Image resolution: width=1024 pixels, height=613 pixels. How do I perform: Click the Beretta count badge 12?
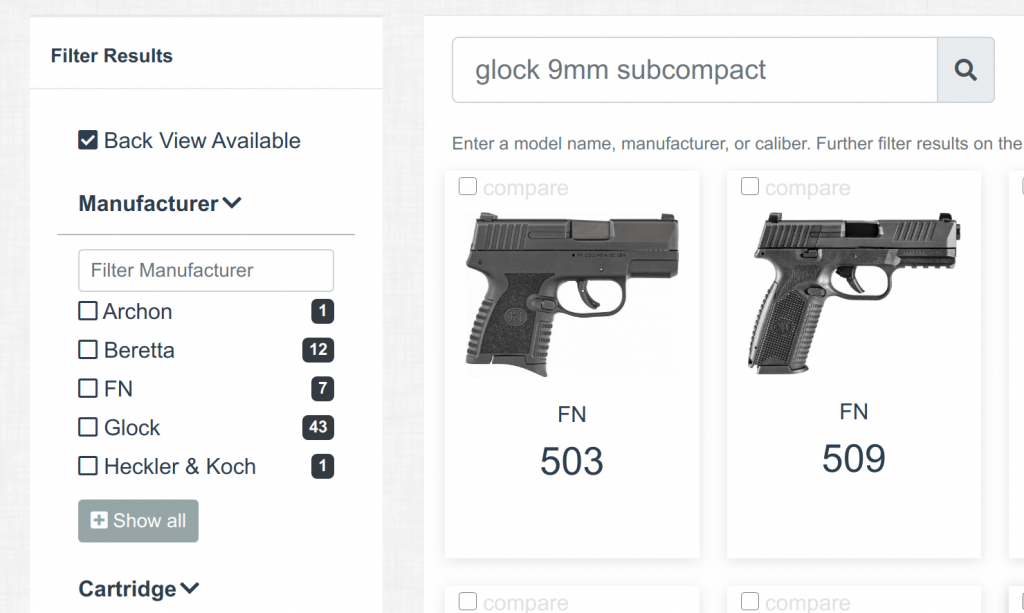[x=318, y=350]
